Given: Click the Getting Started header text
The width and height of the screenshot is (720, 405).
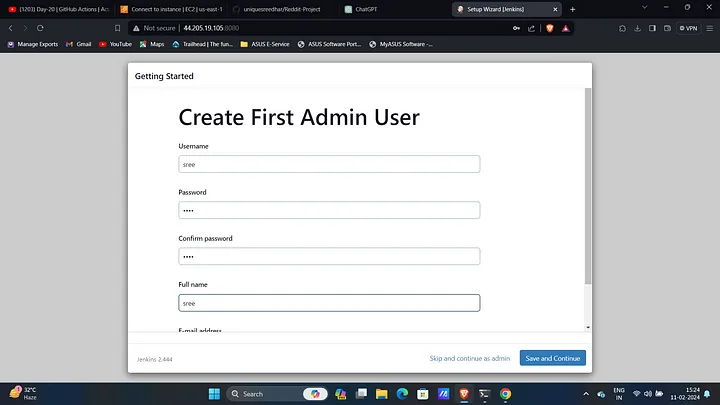Looking at the screenshot, I should point(164,76).
